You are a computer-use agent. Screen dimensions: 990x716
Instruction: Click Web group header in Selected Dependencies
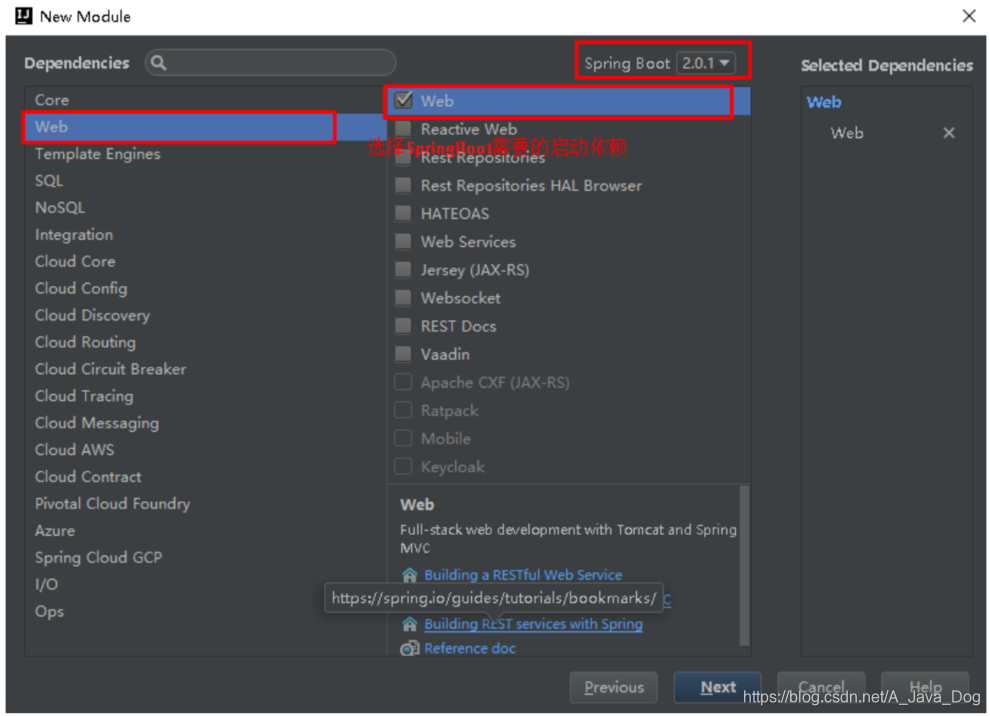tap(824, 102)
